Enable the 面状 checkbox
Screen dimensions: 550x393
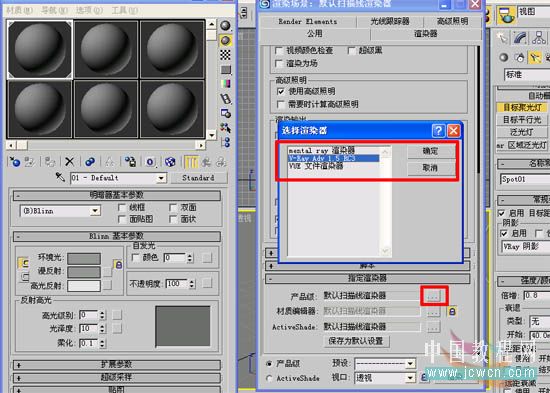coord(173,219)
